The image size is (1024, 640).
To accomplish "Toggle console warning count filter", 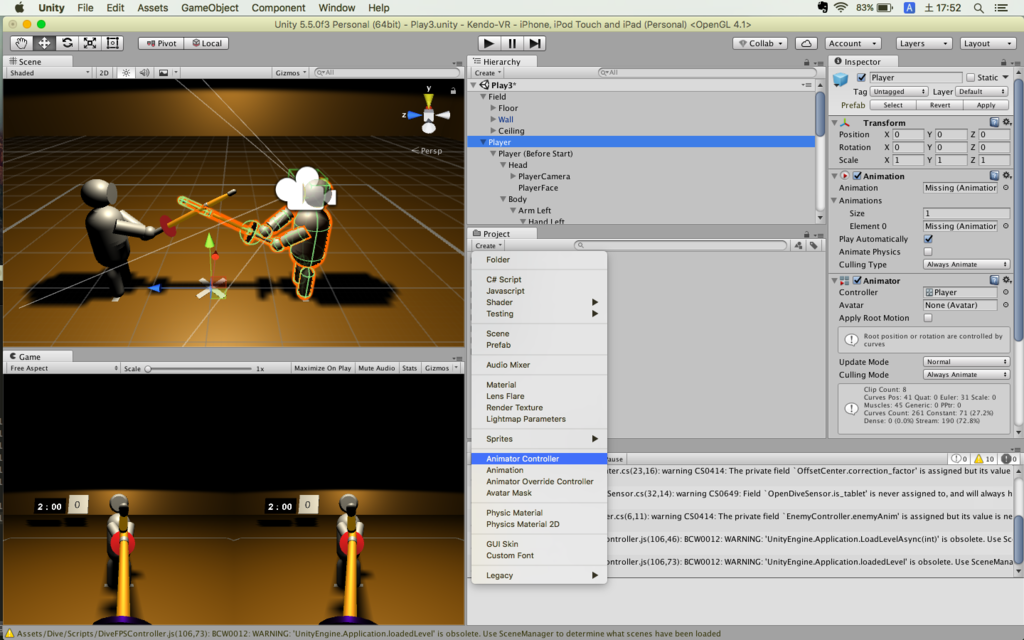I will click(x=984, y=458).
